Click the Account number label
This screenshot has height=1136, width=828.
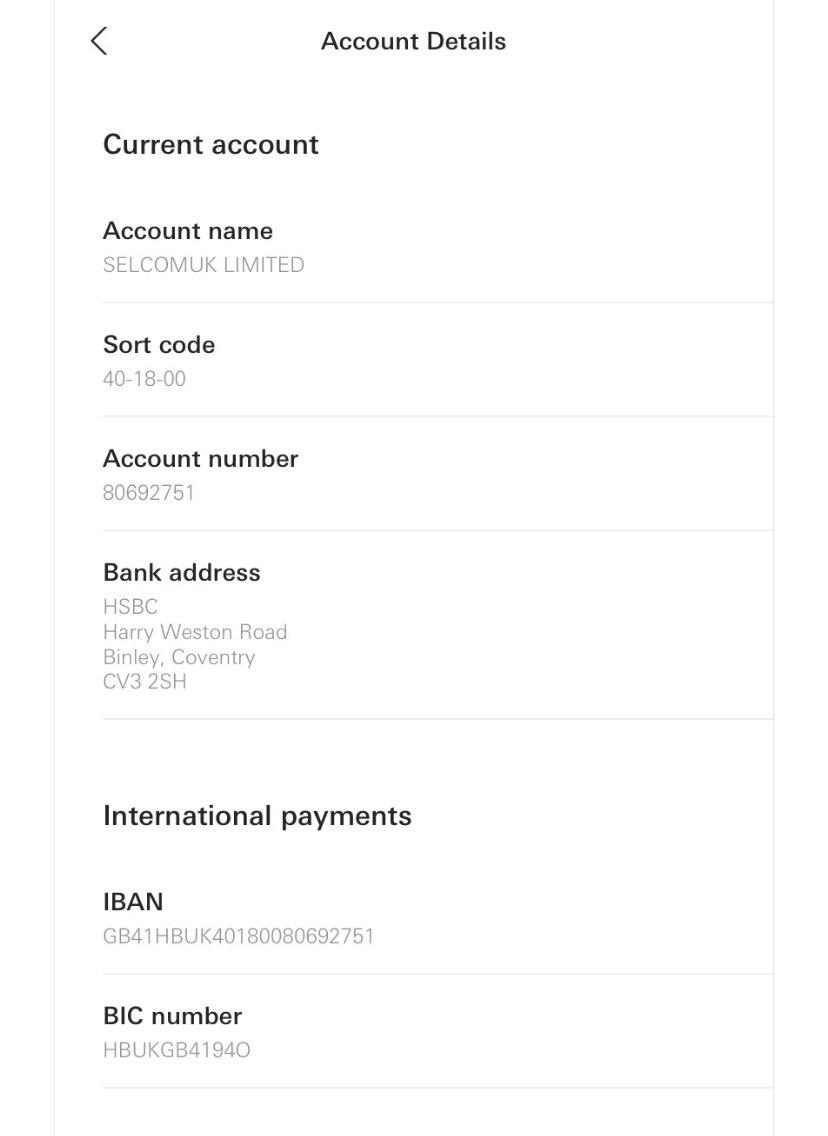(200, 459)
